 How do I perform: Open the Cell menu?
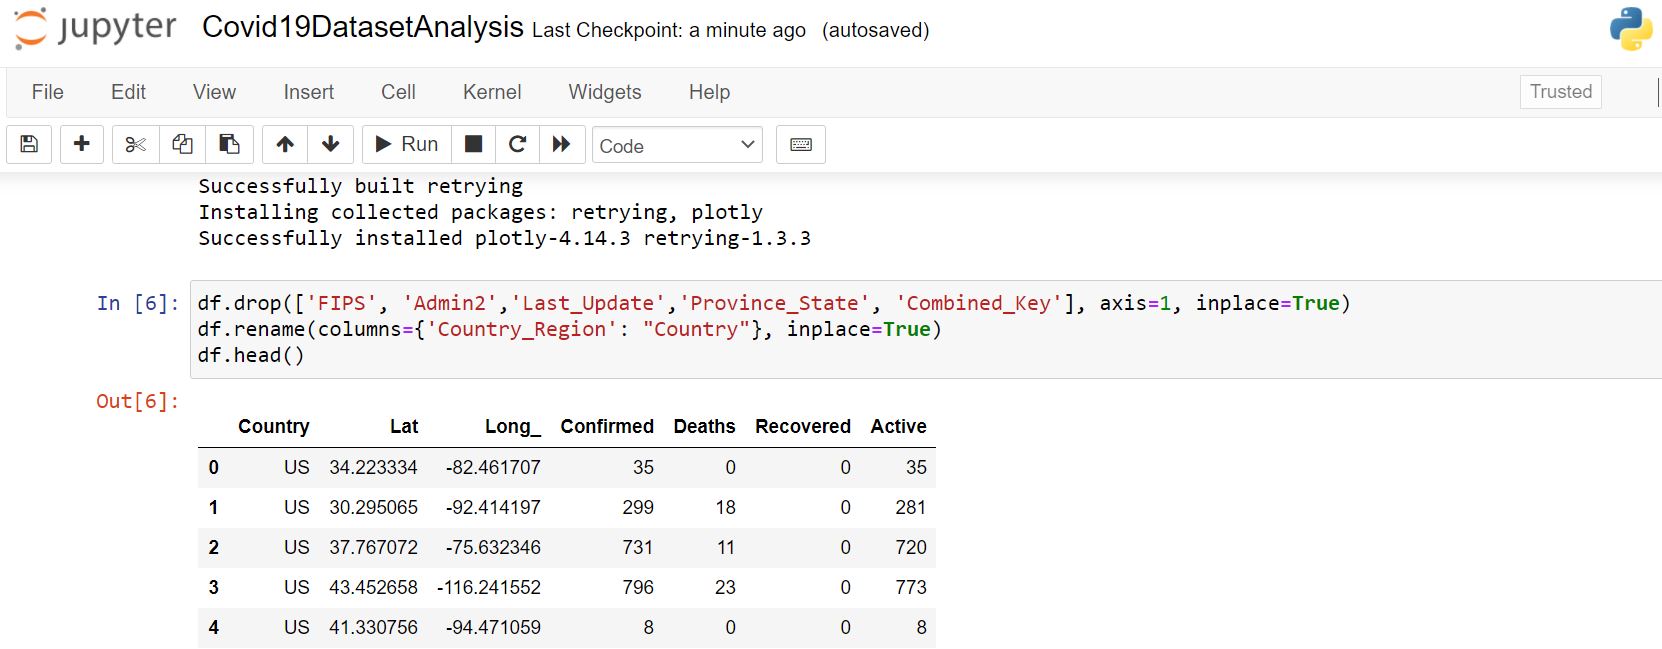pos(398,92)
